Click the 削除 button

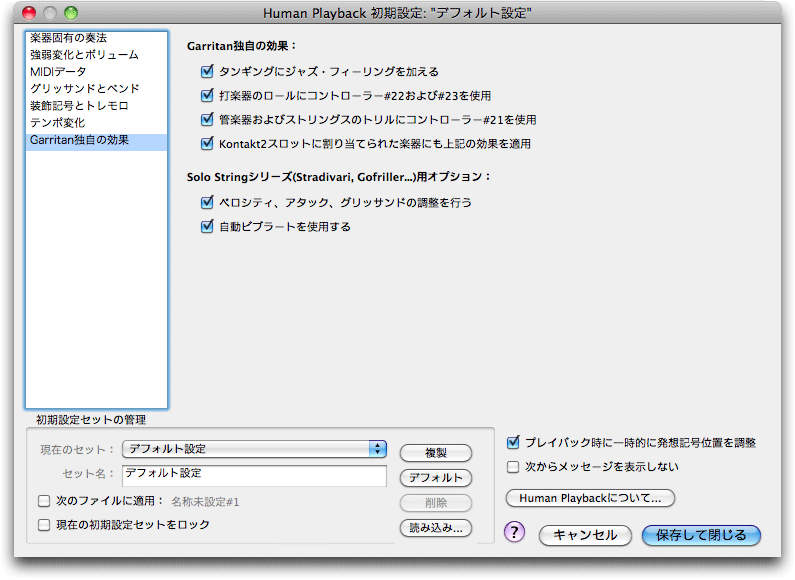click(x=436, y=503)
